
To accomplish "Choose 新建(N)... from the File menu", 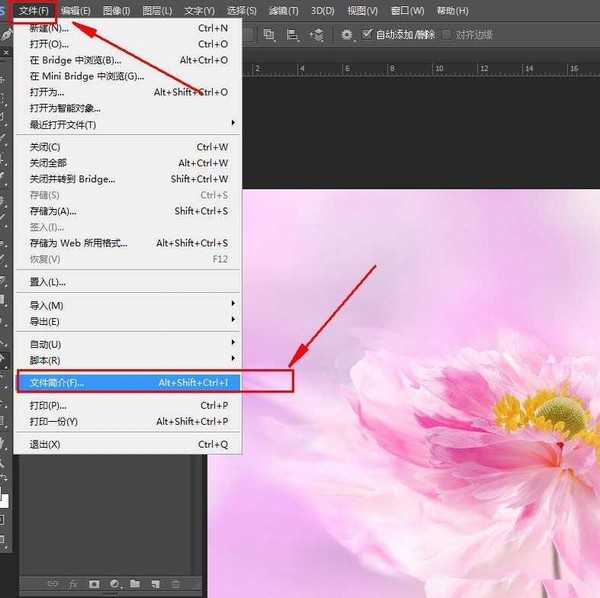I will [x=128, y=28].
